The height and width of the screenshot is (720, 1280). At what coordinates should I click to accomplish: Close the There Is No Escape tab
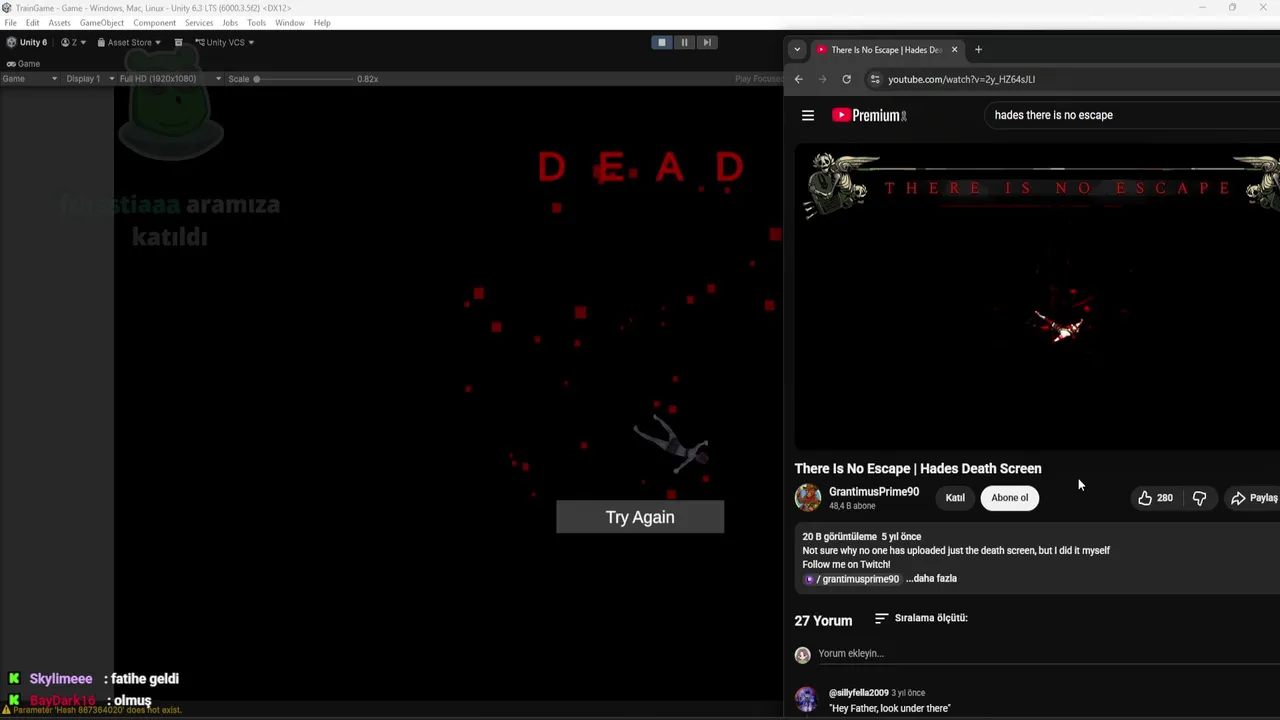coord(954,49)
